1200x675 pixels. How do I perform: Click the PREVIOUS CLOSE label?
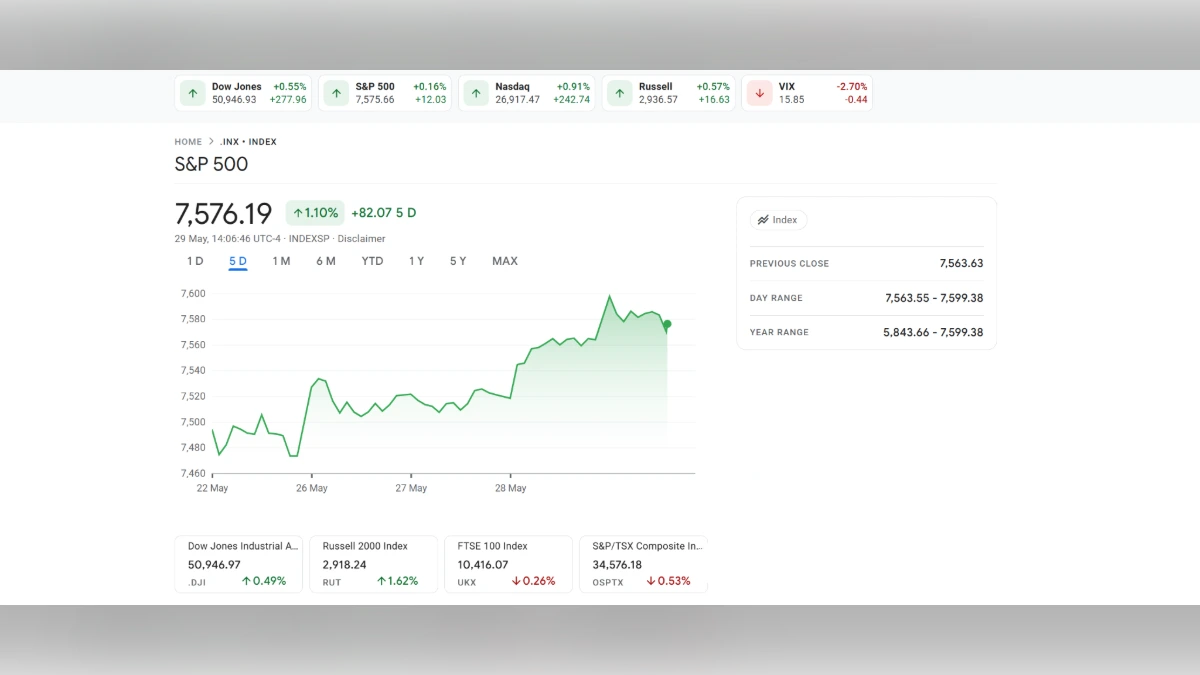tap(789, 264)
